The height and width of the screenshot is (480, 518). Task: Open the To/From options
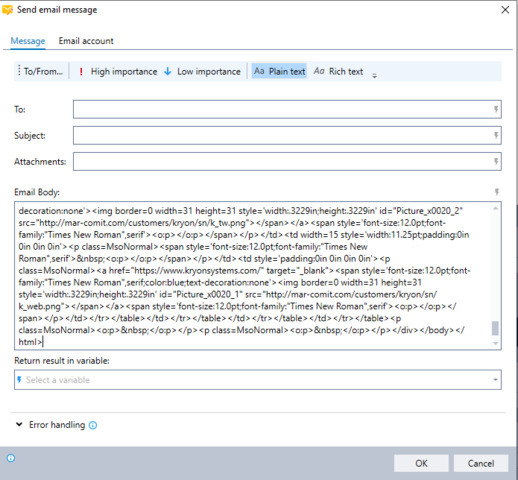point(41,71)
